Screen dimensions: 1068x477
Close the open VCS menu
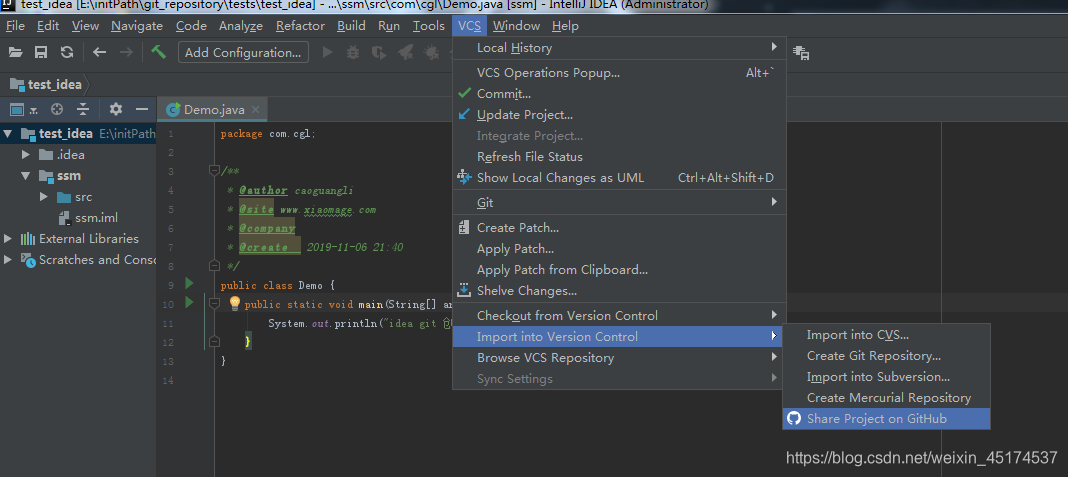click(x=469, y=26)
